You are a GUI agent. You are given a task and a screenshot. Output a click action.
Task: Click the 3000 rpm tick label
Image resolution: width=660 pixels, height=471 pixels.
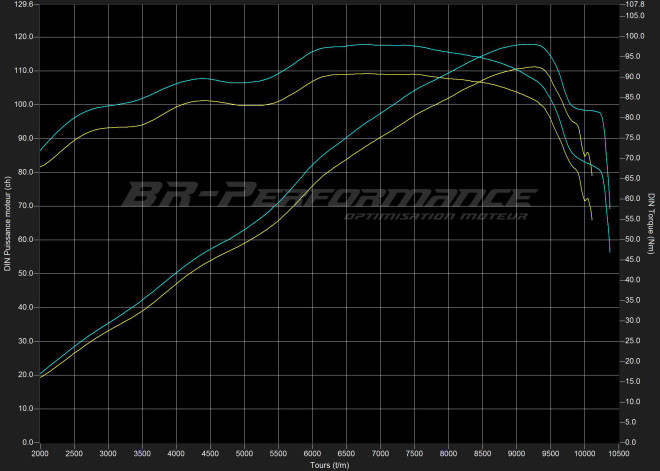pyautogui.click(x=108, y=454)
